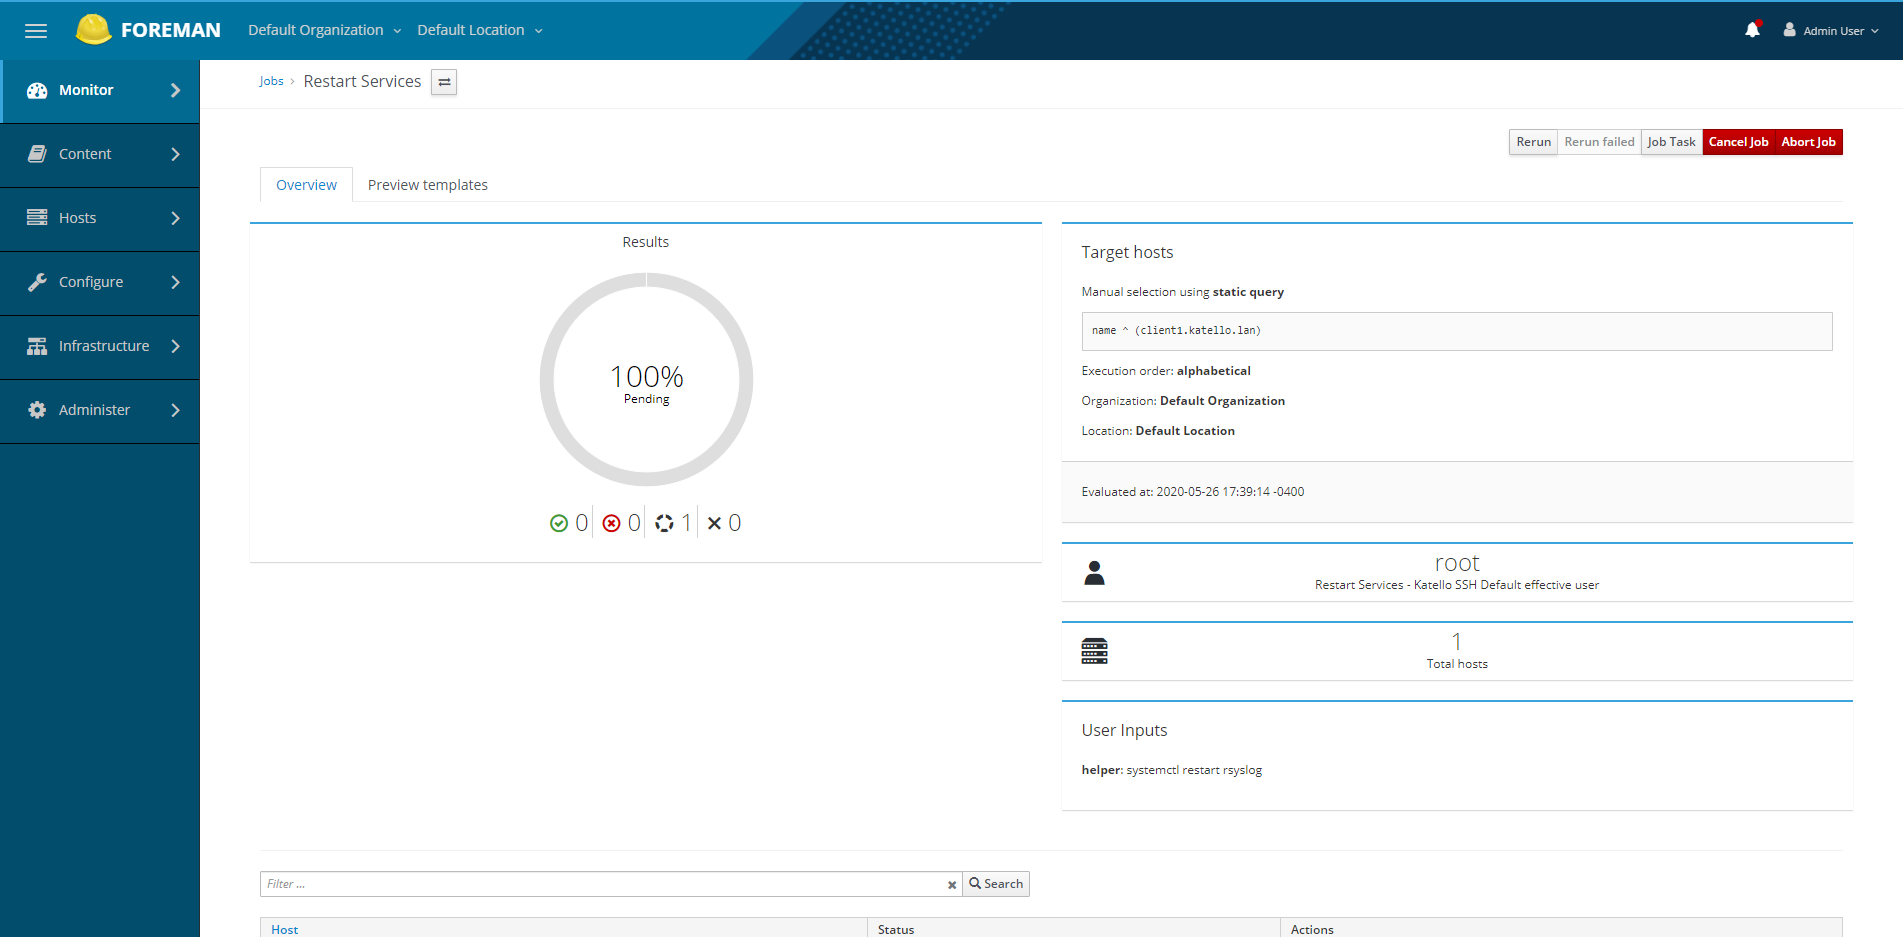Open the Default Location dropdown

479,30
